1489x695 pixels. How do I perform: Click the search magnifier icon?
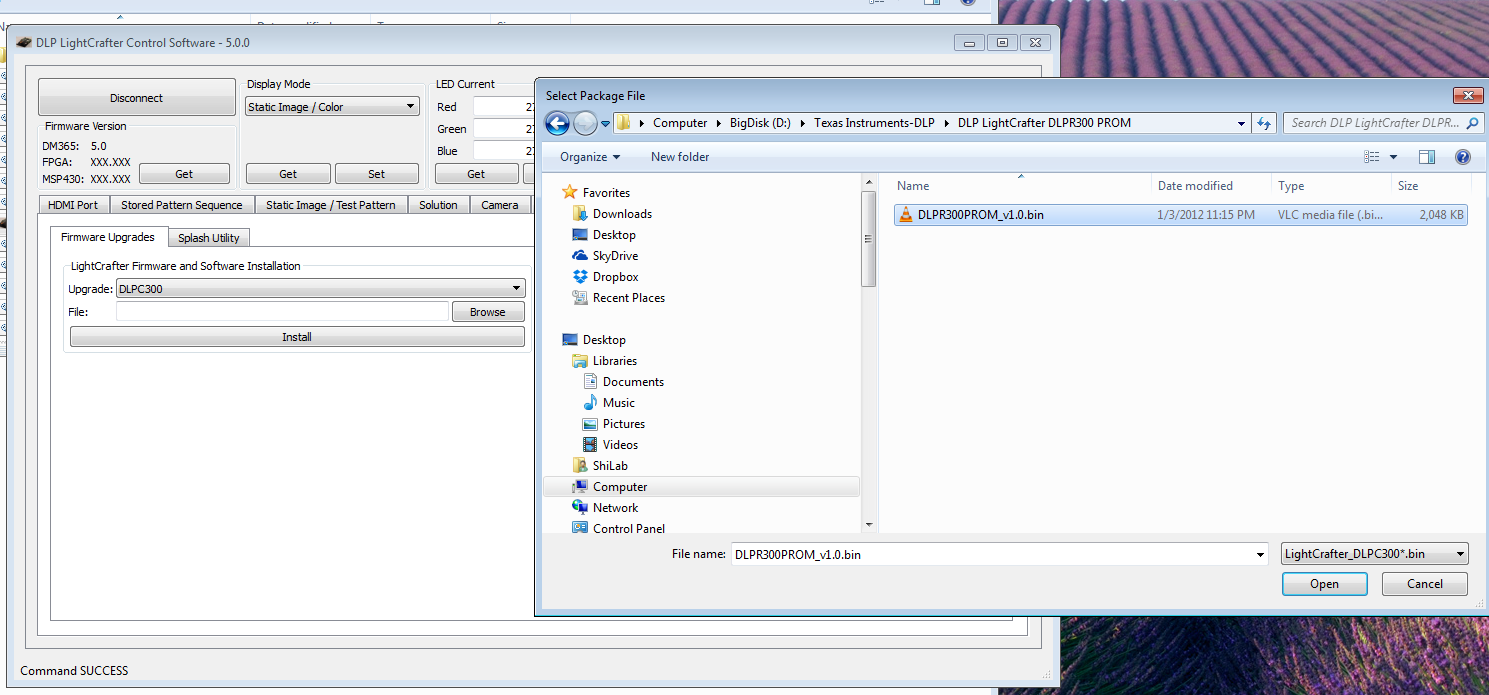[1472, 123]
